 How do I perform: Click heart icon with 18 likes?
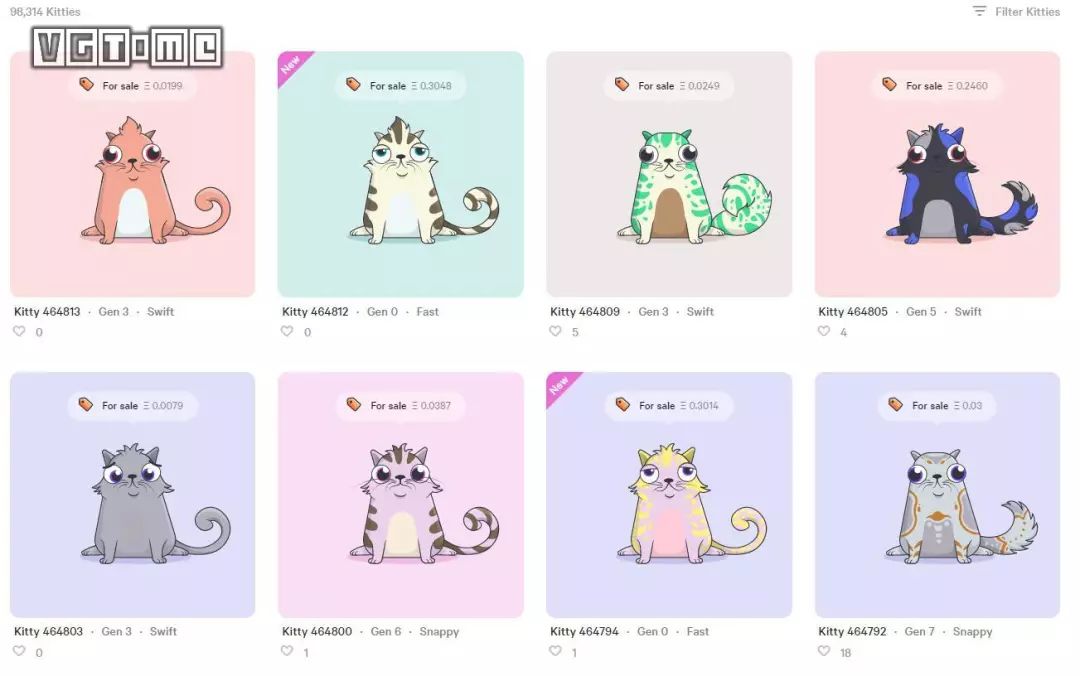point(824,651)
